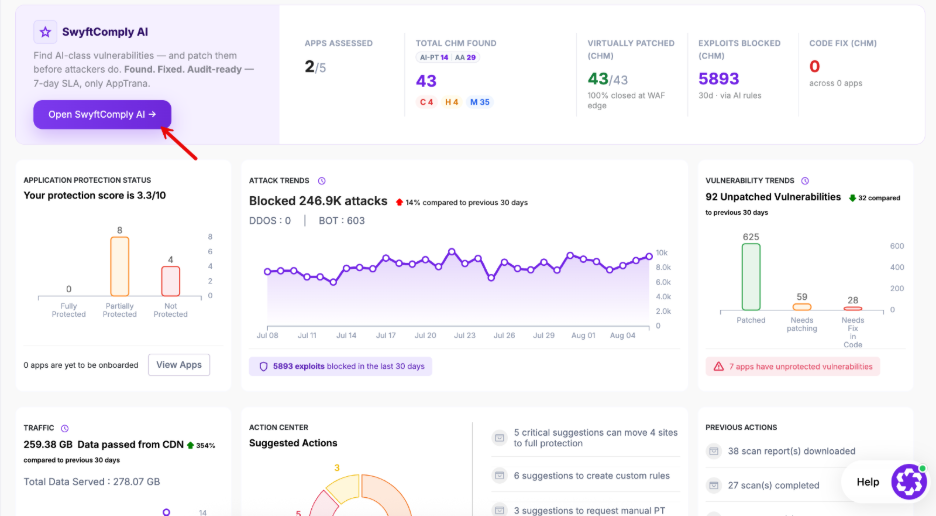Open the purple chat assistant icon
Screen dimensions: 936x516
click(909, 481)
